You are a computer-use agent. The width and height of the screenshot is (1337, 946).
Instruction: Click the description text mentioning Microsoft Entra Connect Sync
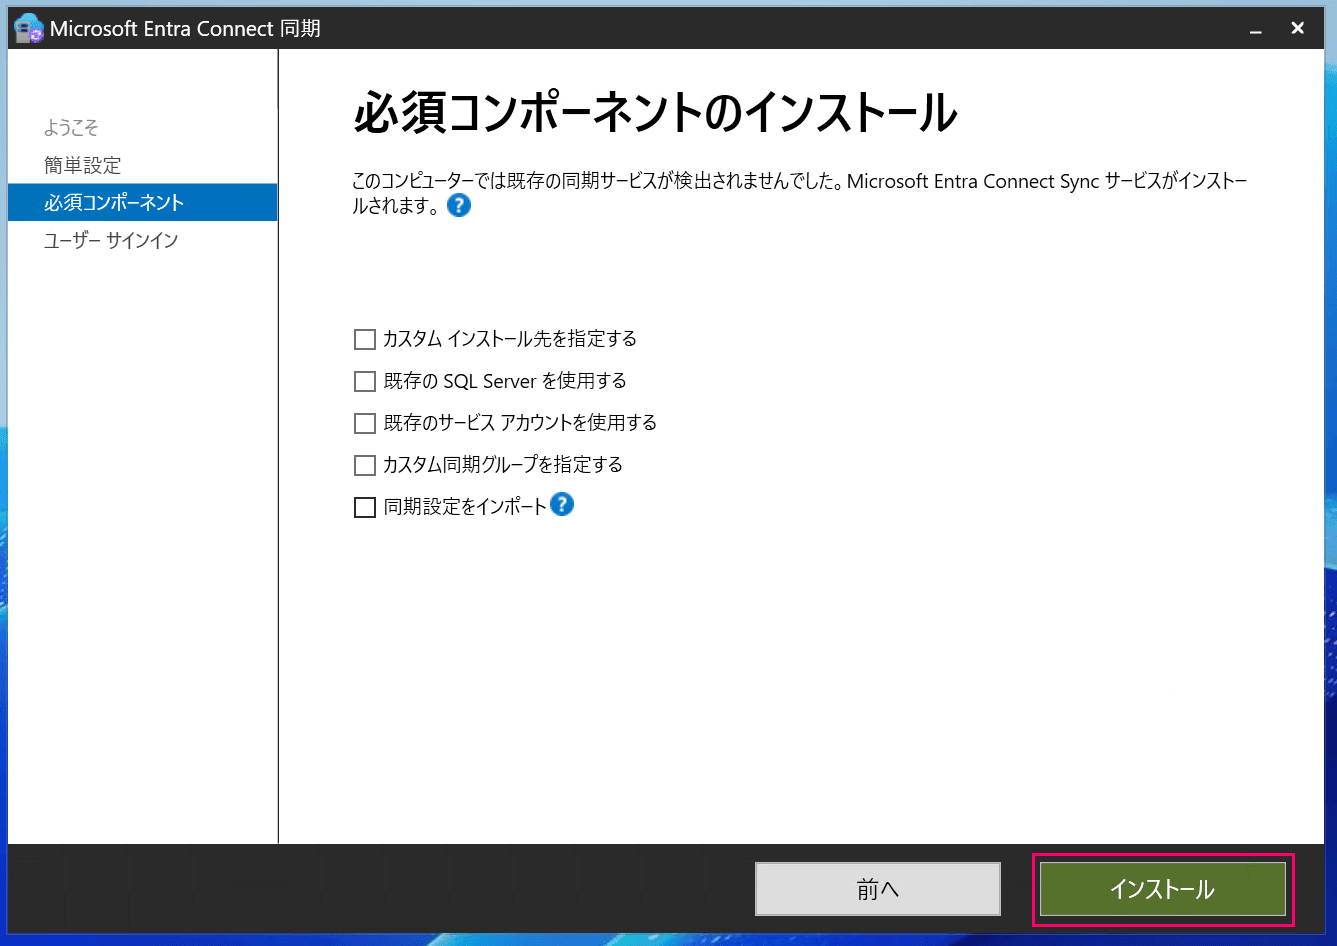pyautogui.click(x=800, y=194)
